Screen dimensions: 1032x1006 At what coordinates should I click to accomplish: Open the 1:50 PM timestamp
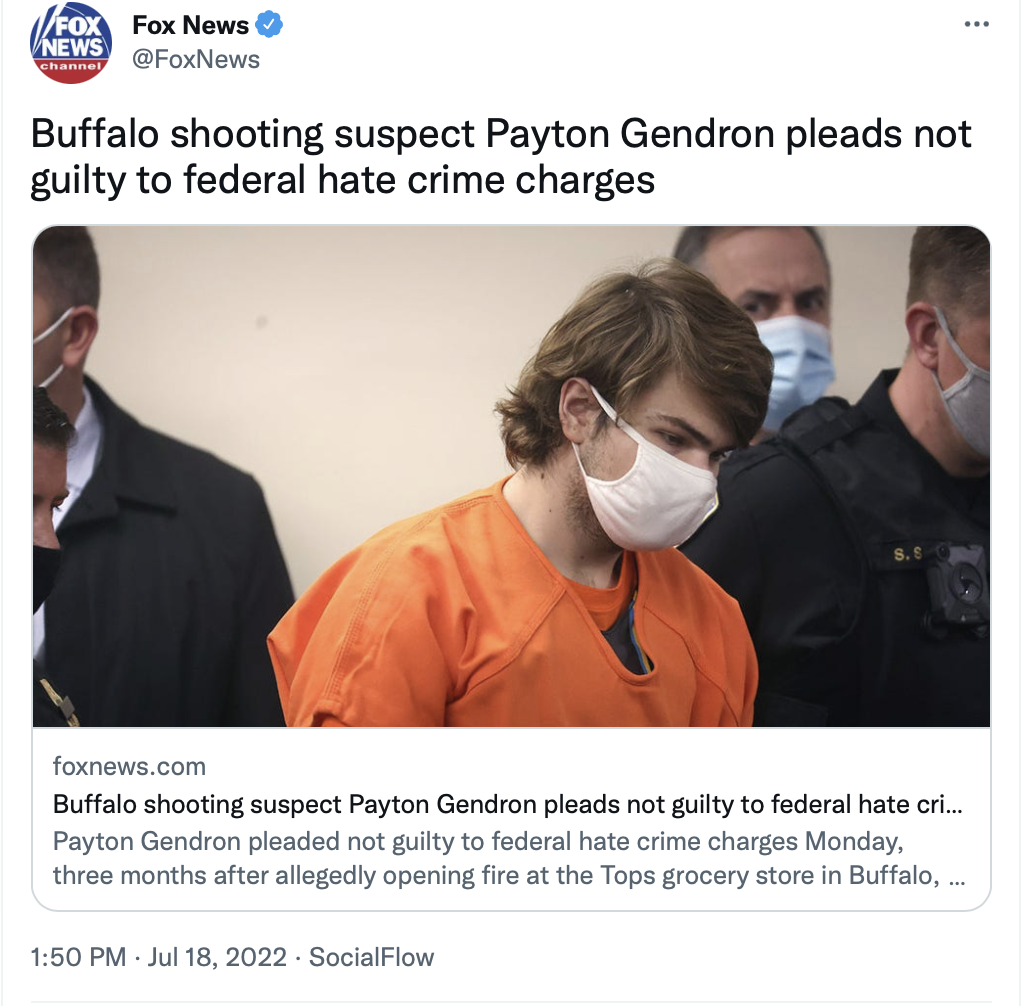78,957
